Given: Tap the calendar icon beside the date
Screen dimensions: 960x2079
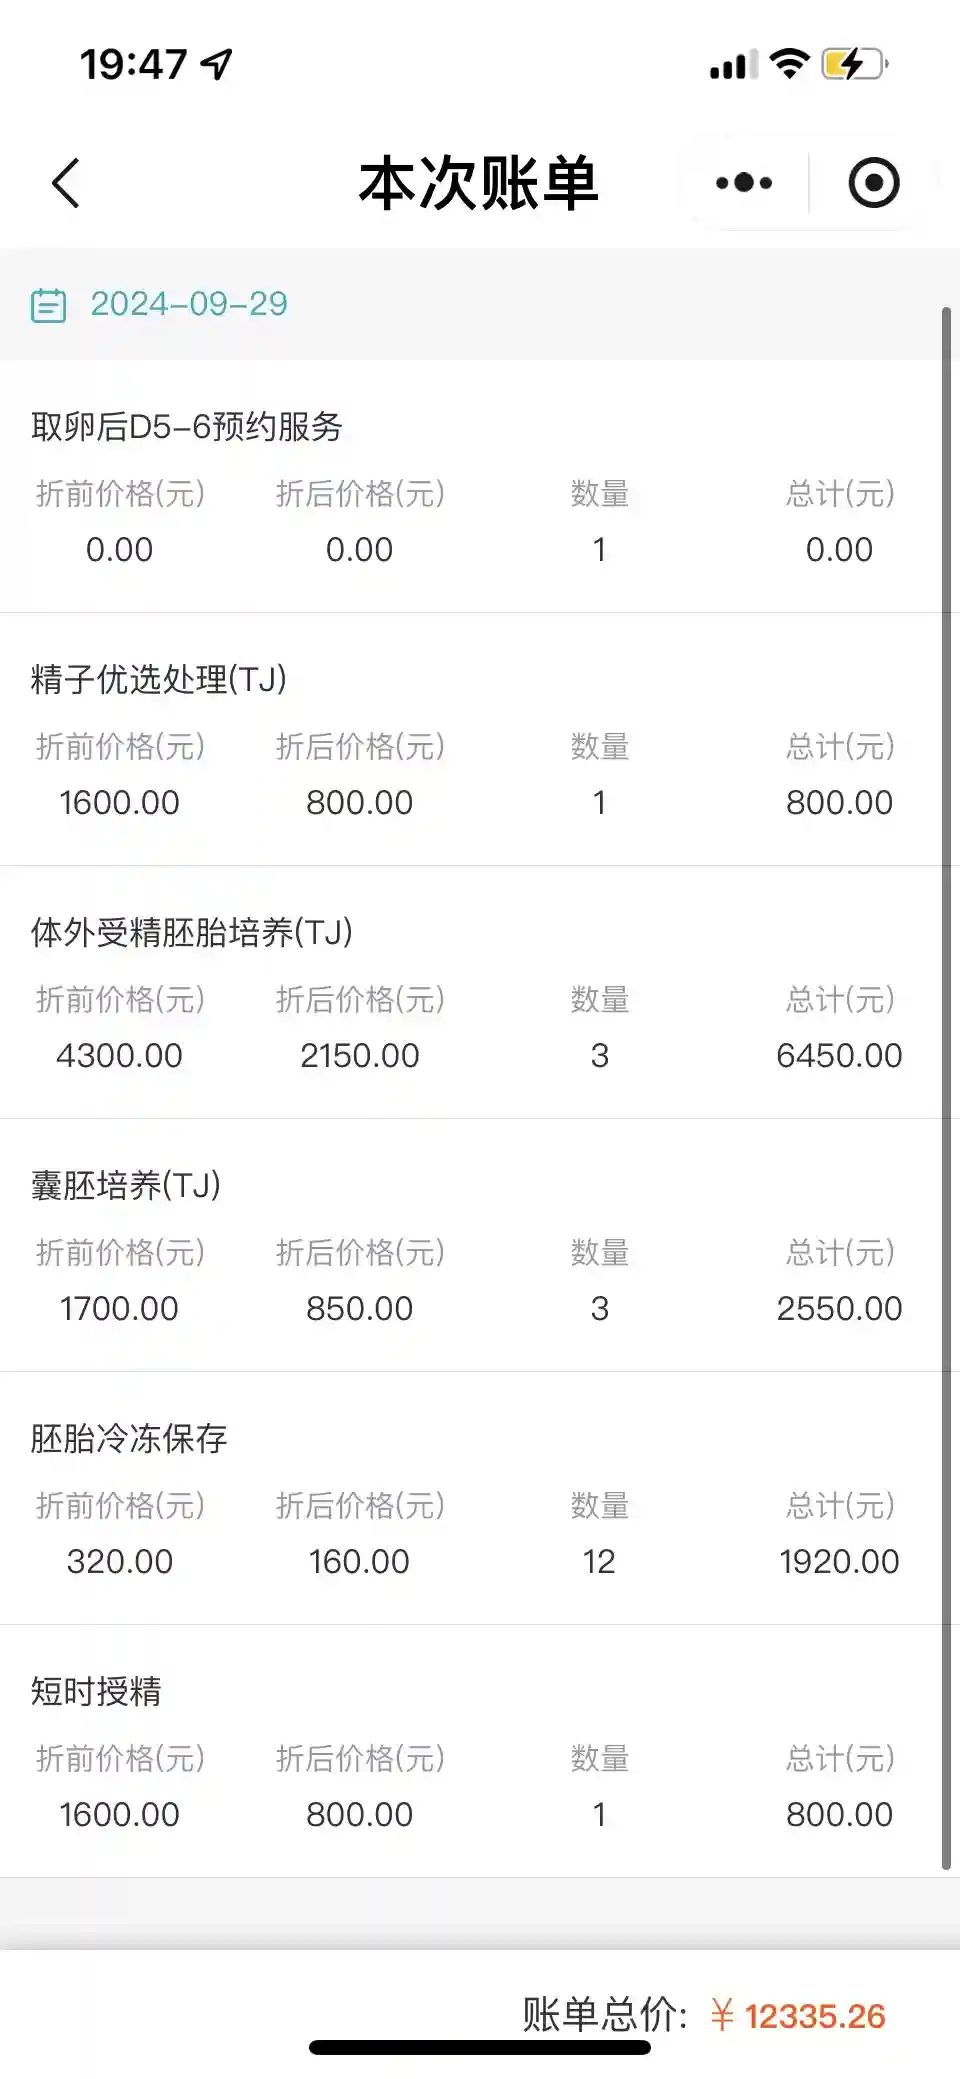Looking at the screenshot, I should [48, 305].
